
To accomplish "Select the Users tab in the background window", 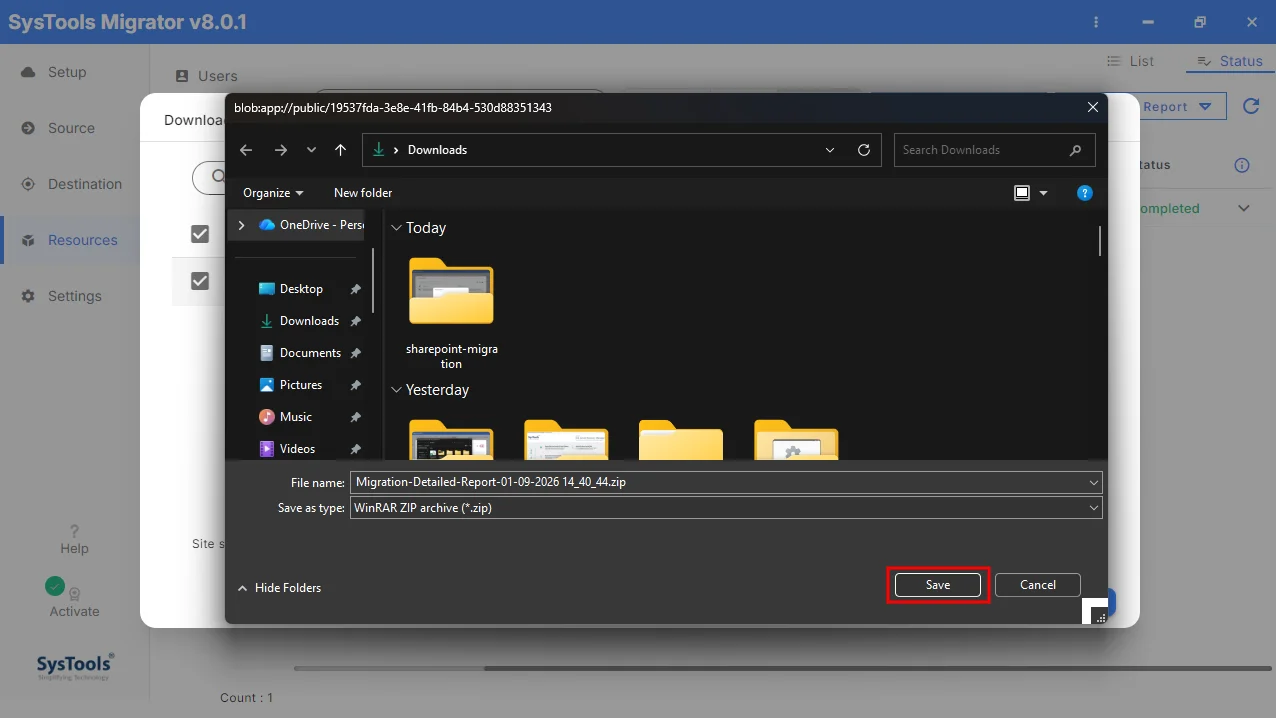I will tap(206, 76).
